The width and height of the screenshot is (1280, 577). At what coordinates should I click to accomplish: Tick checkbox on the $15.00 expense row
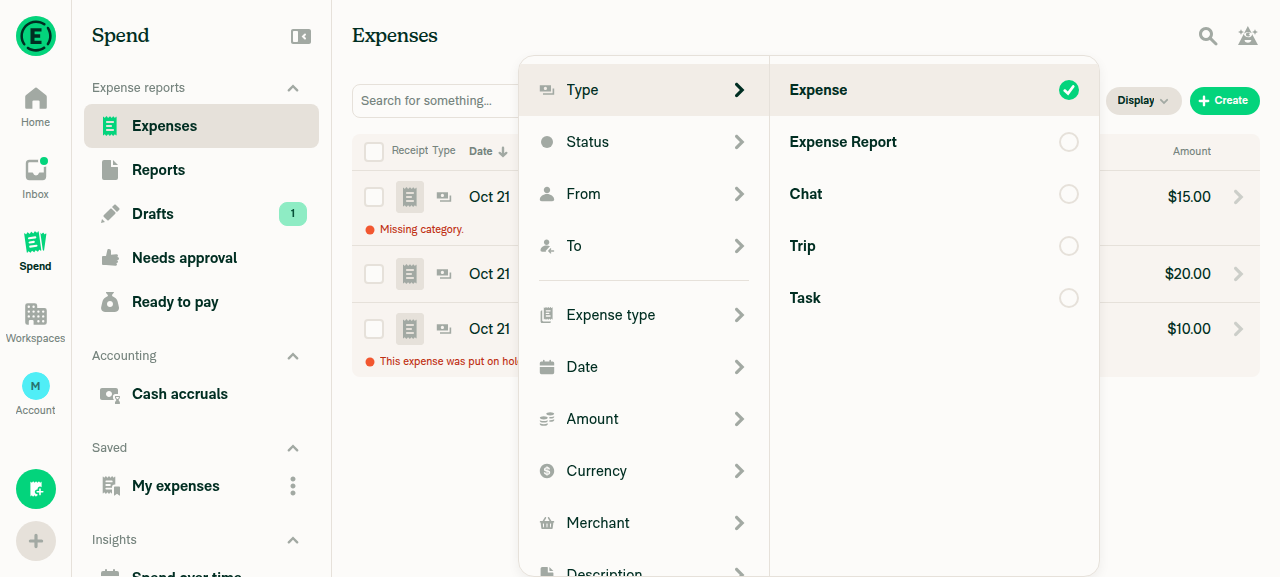374,197
